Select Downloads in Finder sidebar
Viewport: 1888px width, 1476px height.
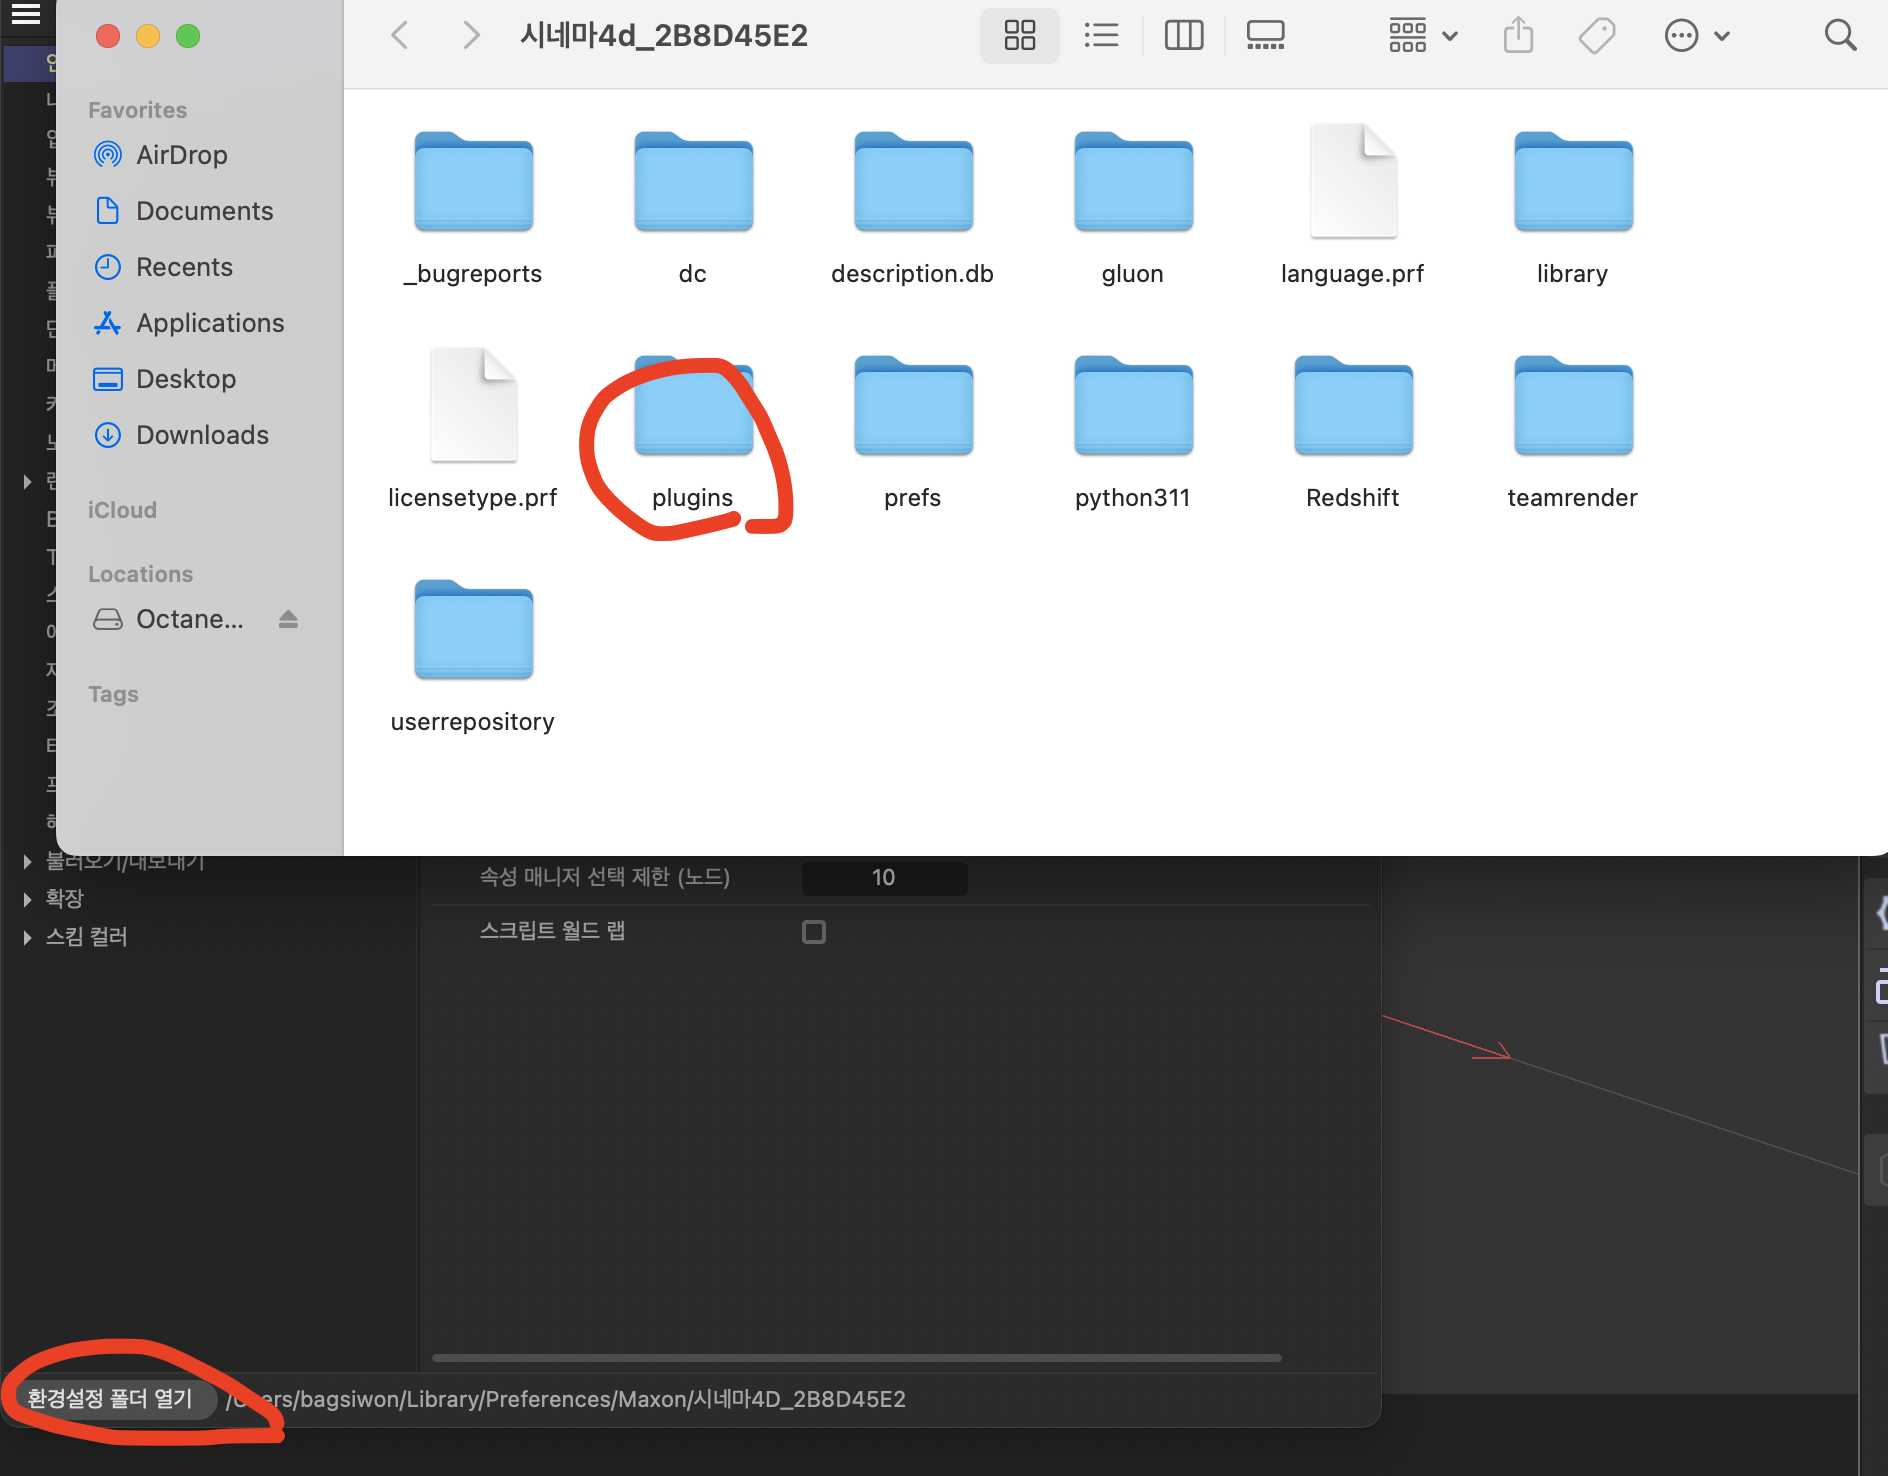tap(201, 435)
